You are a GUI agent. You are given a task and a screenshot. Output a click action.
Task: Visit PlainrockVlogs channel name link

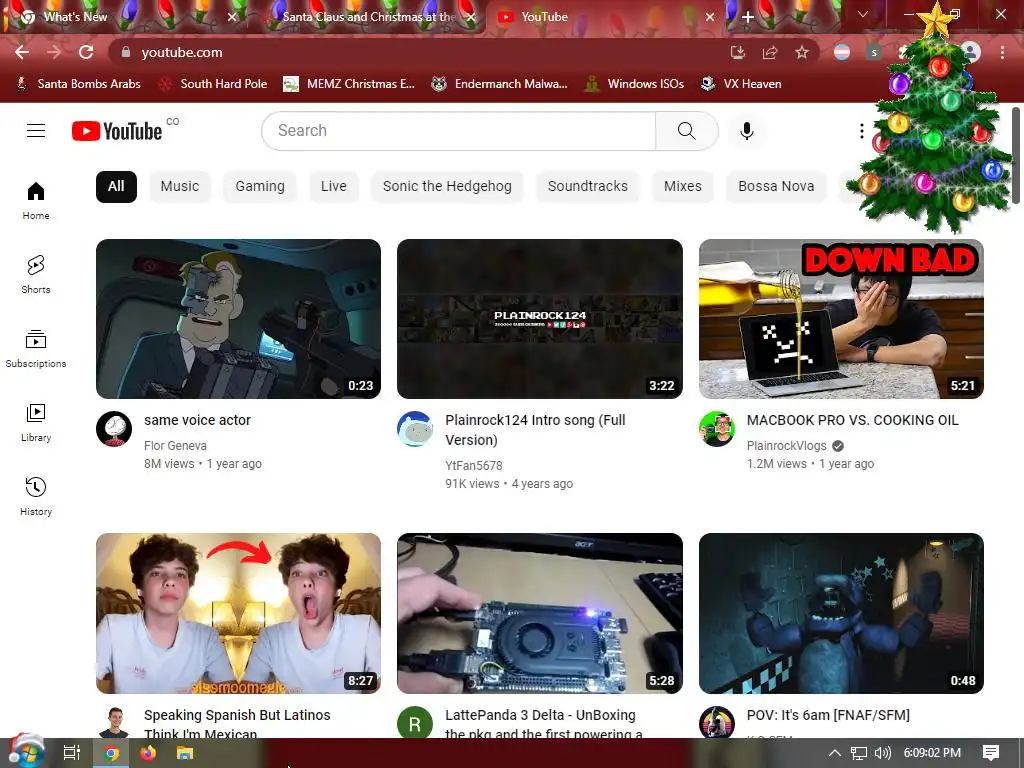pyautogui.click(x=786, y=445)
